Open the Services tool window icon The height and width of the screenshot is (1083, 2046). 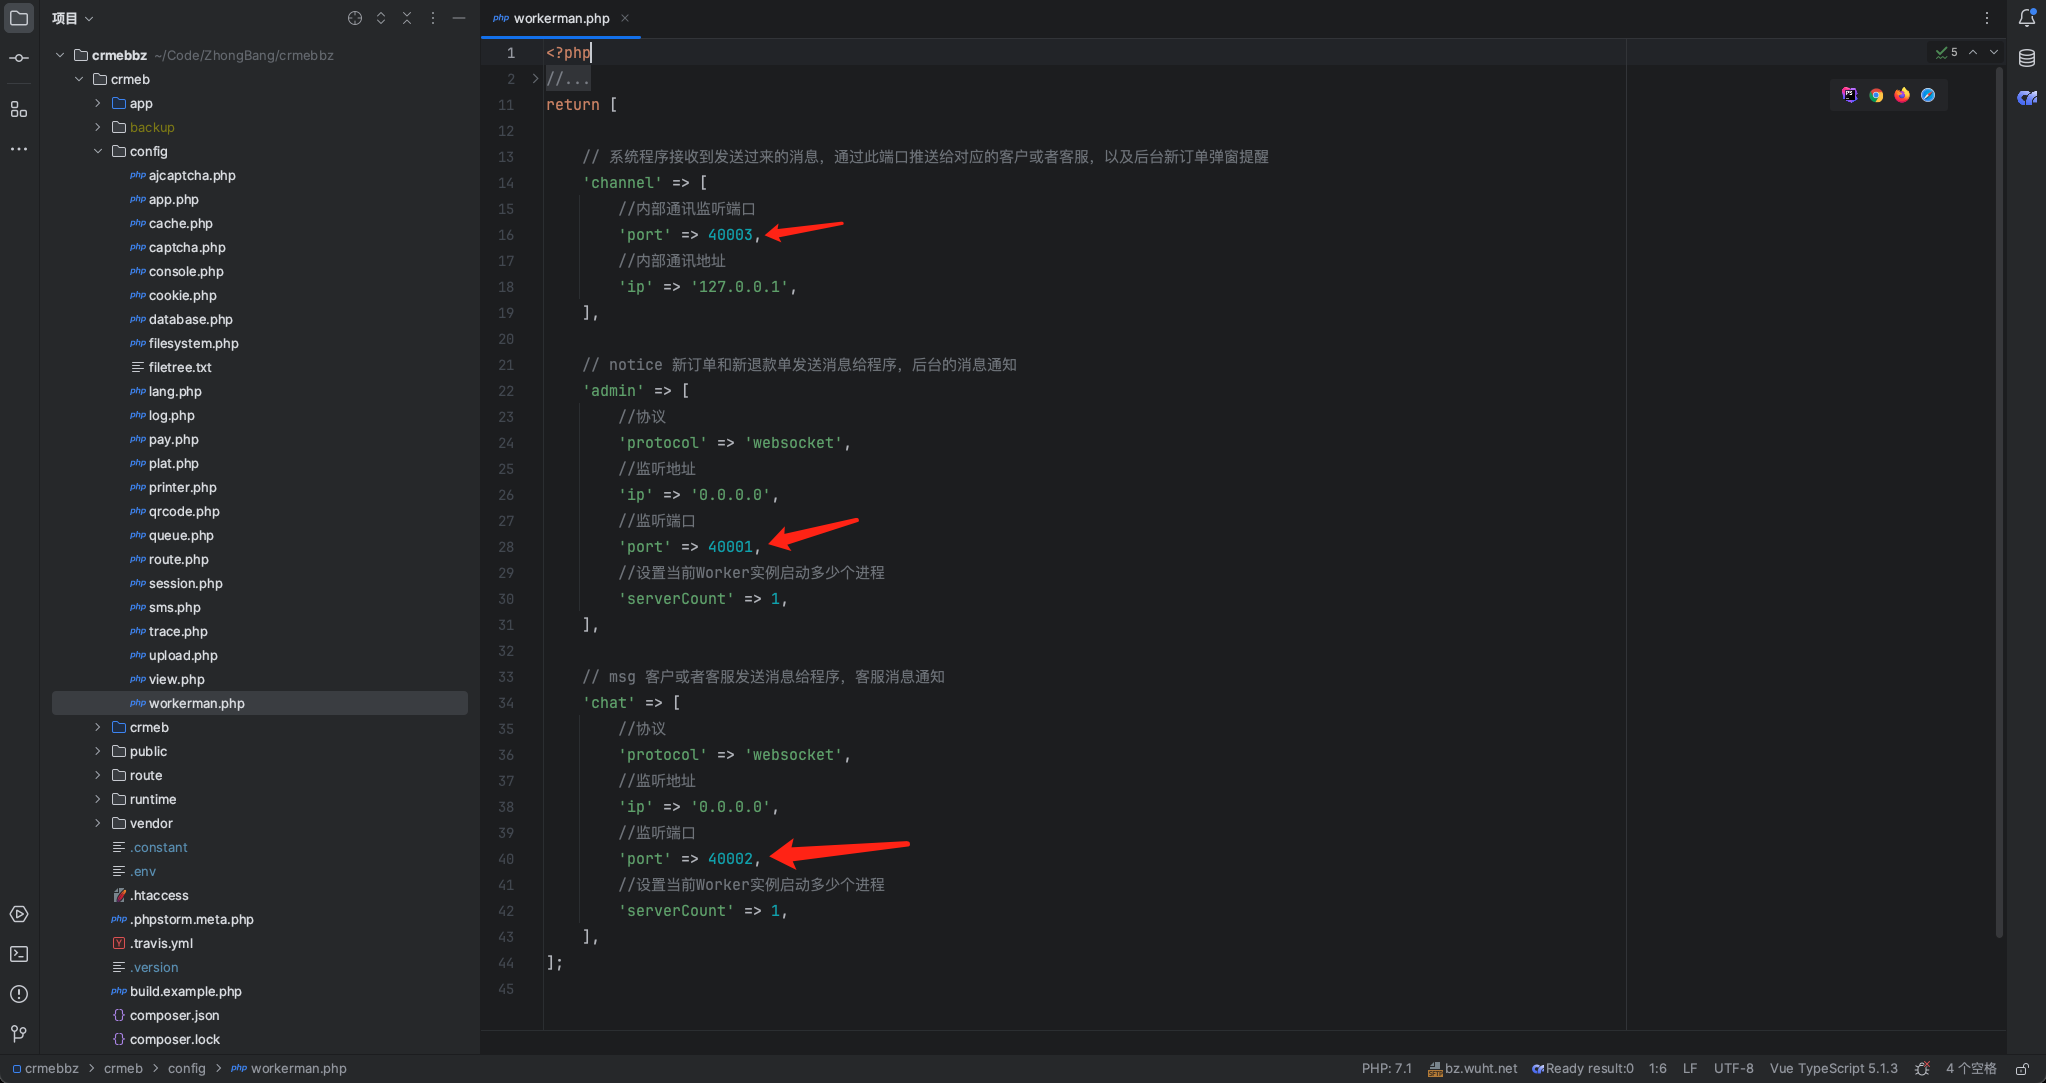pos(19,914)
